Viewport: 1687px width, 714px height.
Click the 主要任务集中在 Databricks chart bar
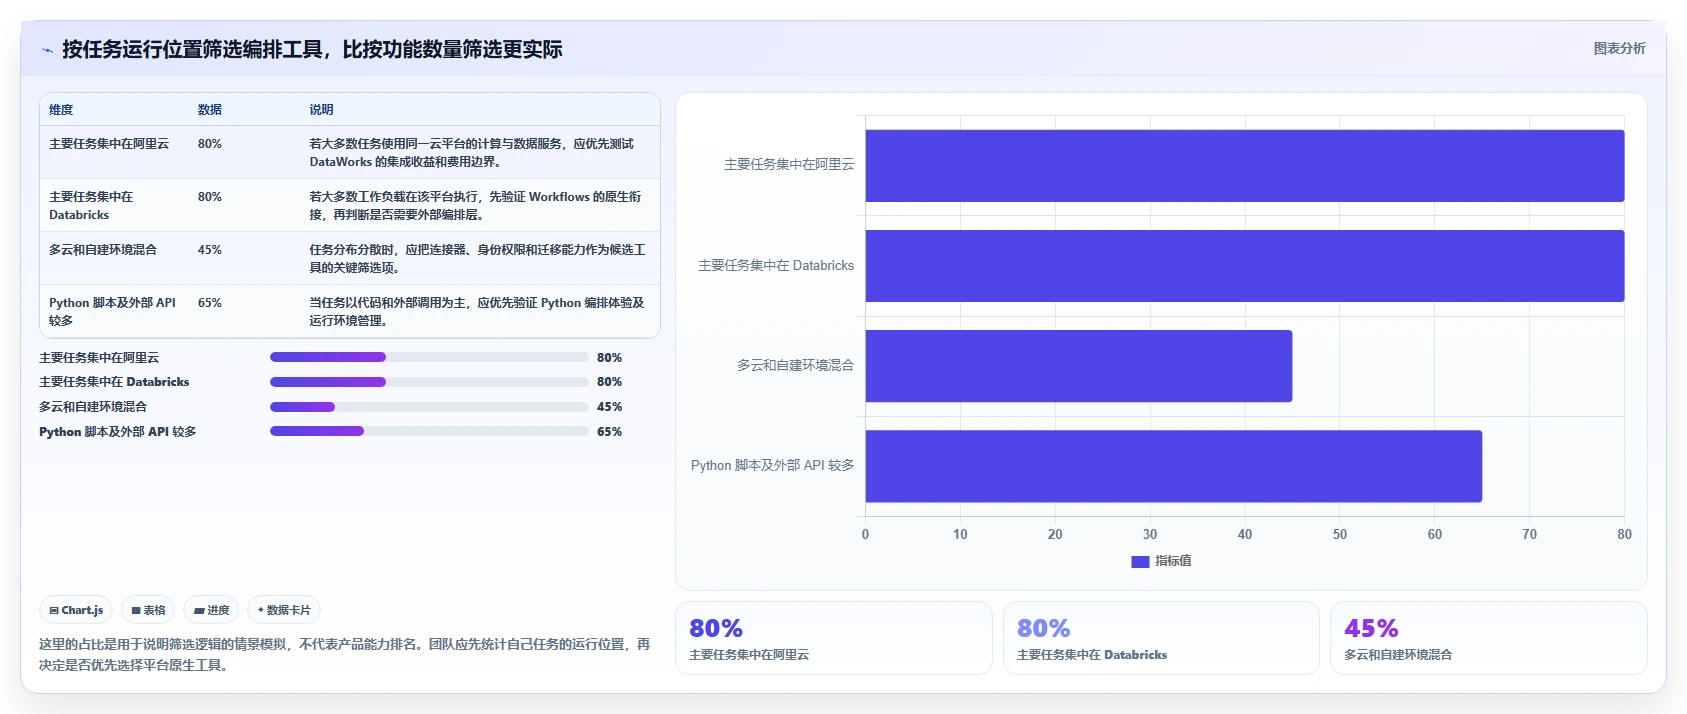click(1244, 266)
